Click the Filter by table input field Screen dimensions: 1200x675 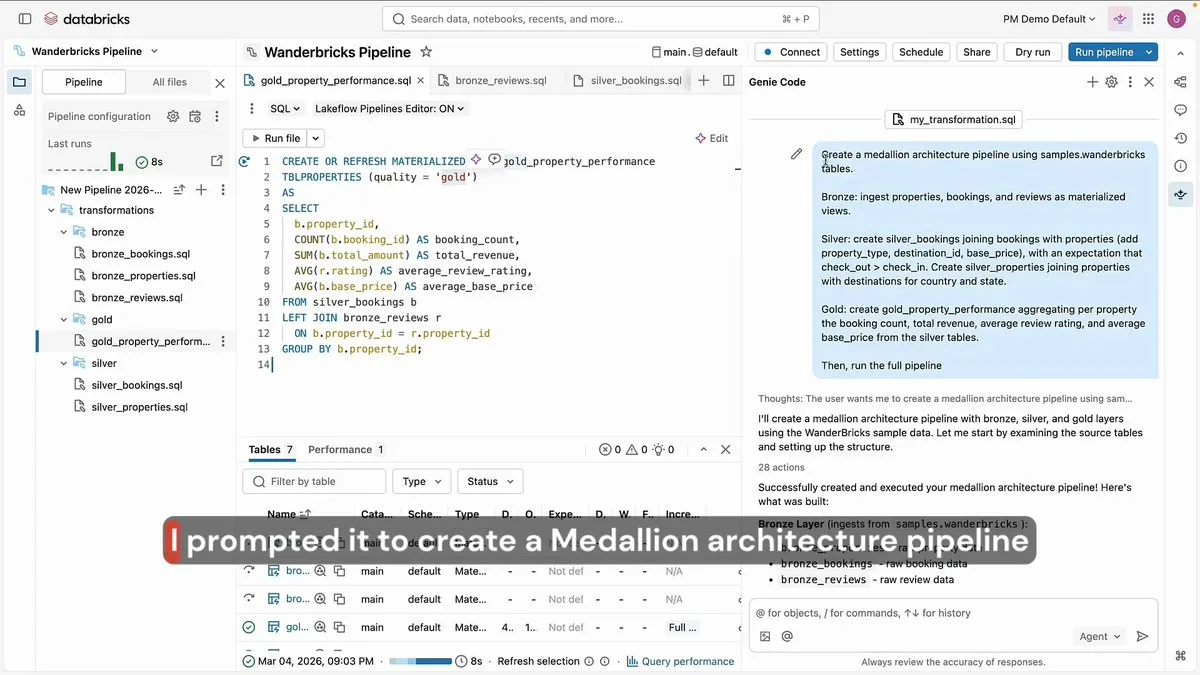(313, 481)
